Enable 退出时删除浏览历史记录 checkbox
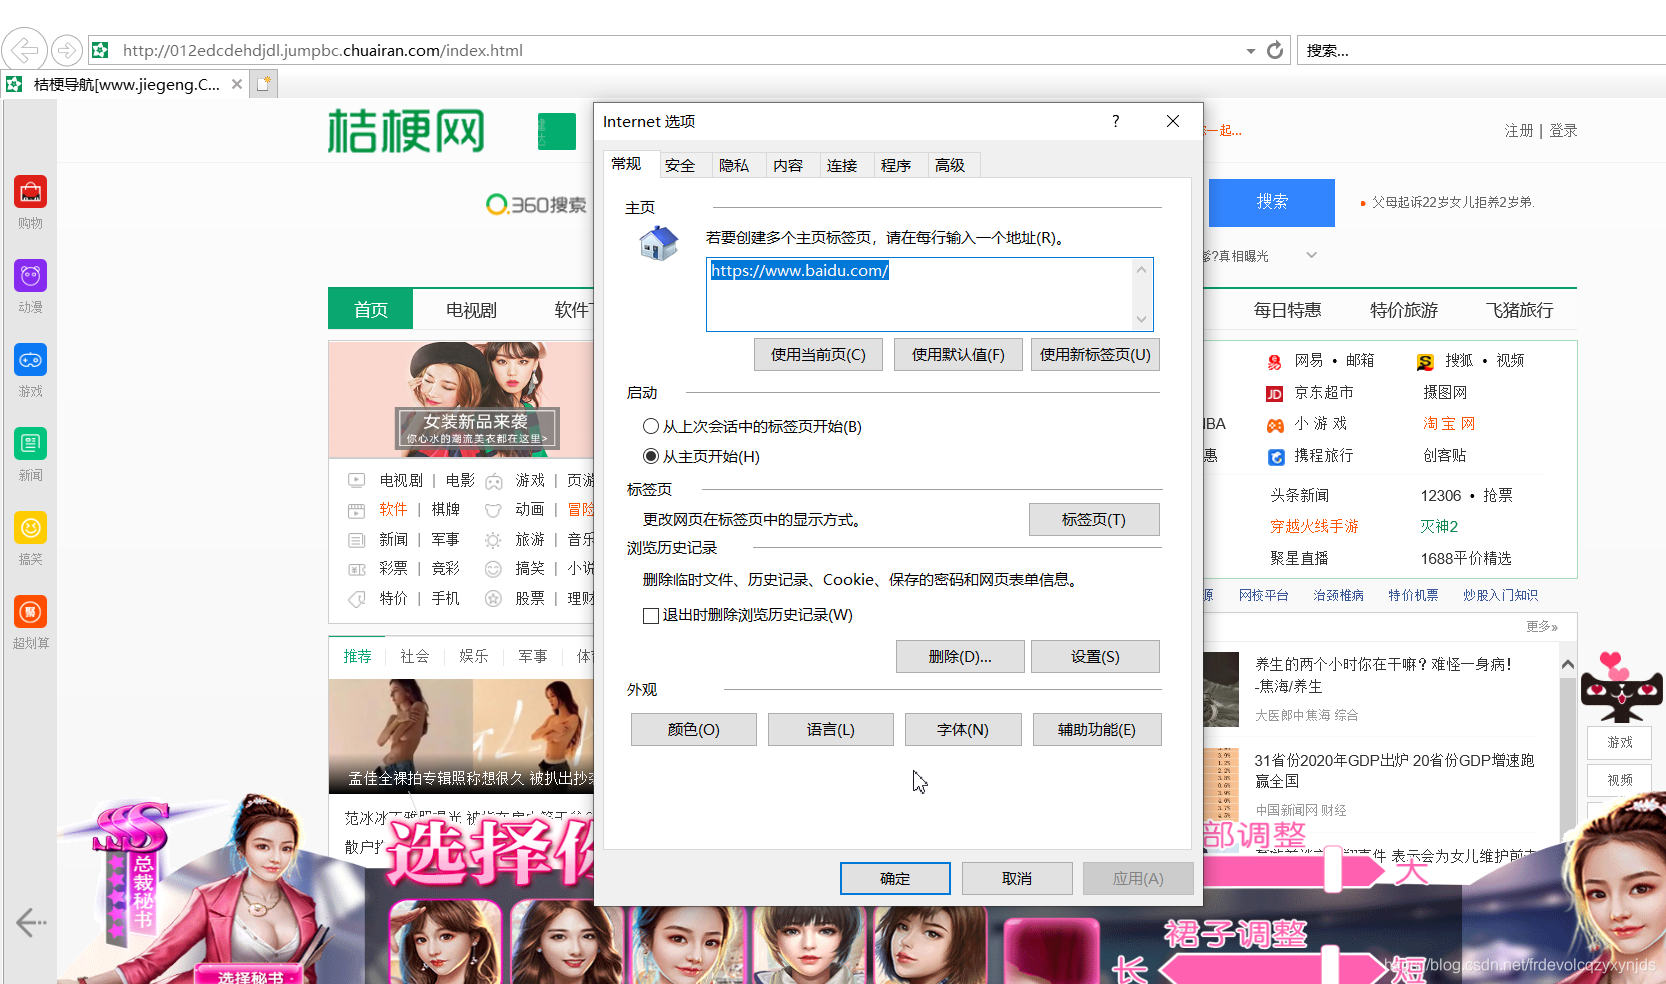This screenshot has height=984, width=1666. 651,615
